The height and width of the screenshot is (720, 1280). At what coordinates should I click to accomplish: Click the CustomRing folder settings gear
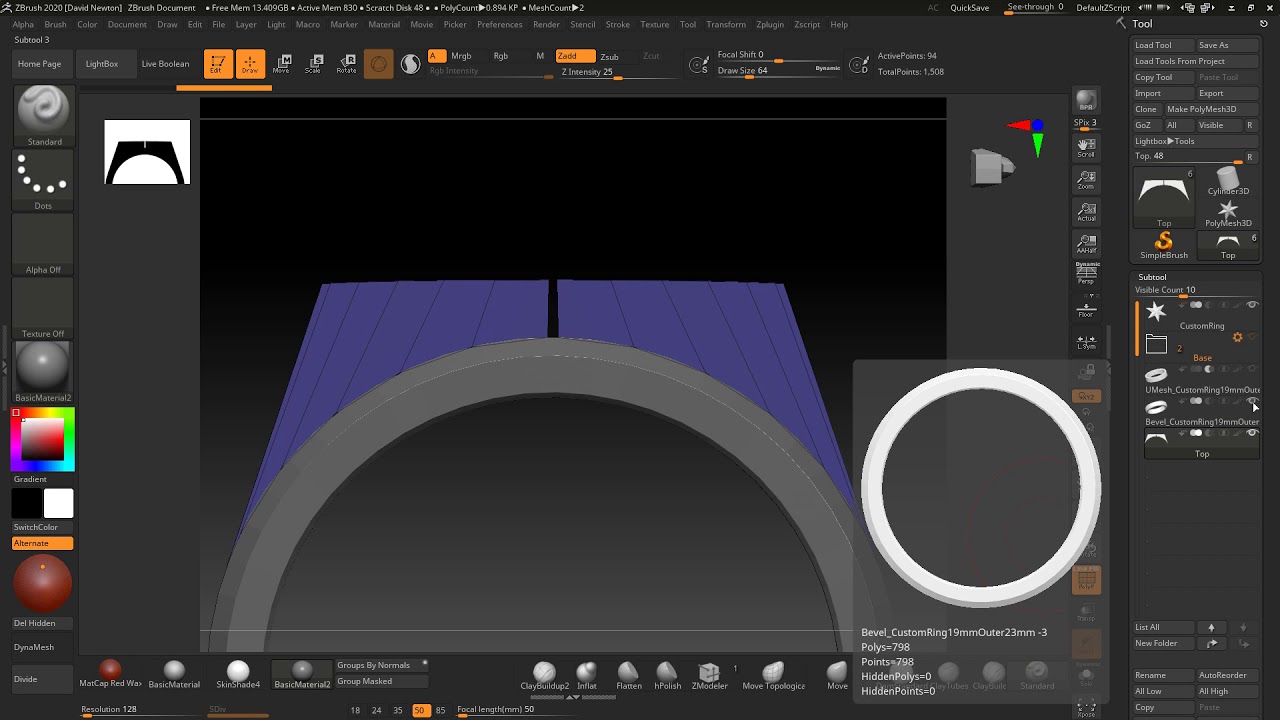(1238, 337)
